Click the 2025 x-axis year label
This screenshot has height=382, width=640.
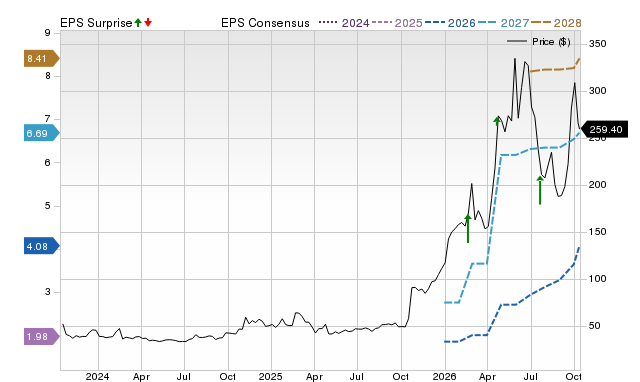[270, 376]
